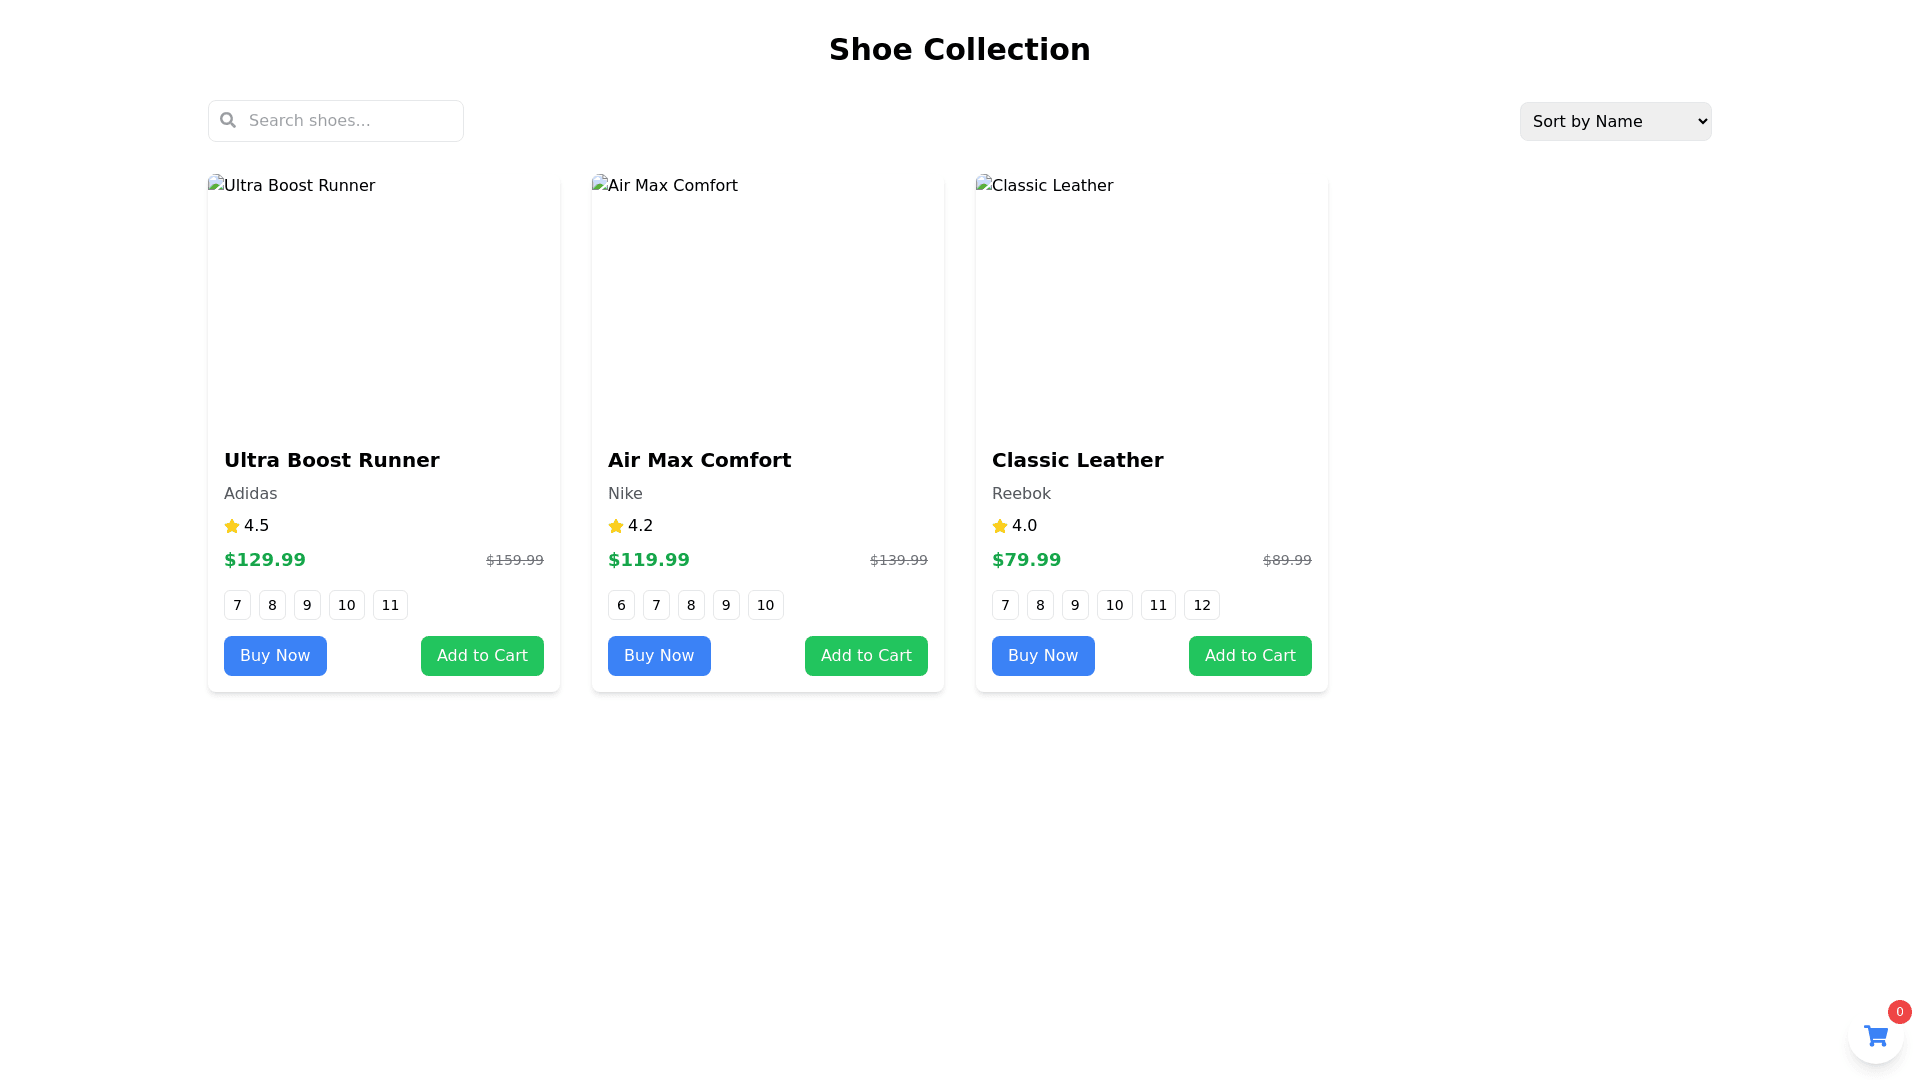Click the Air Max Comfort product title
Viewport: 1920px width, 1080px height.
click(699, 460)
